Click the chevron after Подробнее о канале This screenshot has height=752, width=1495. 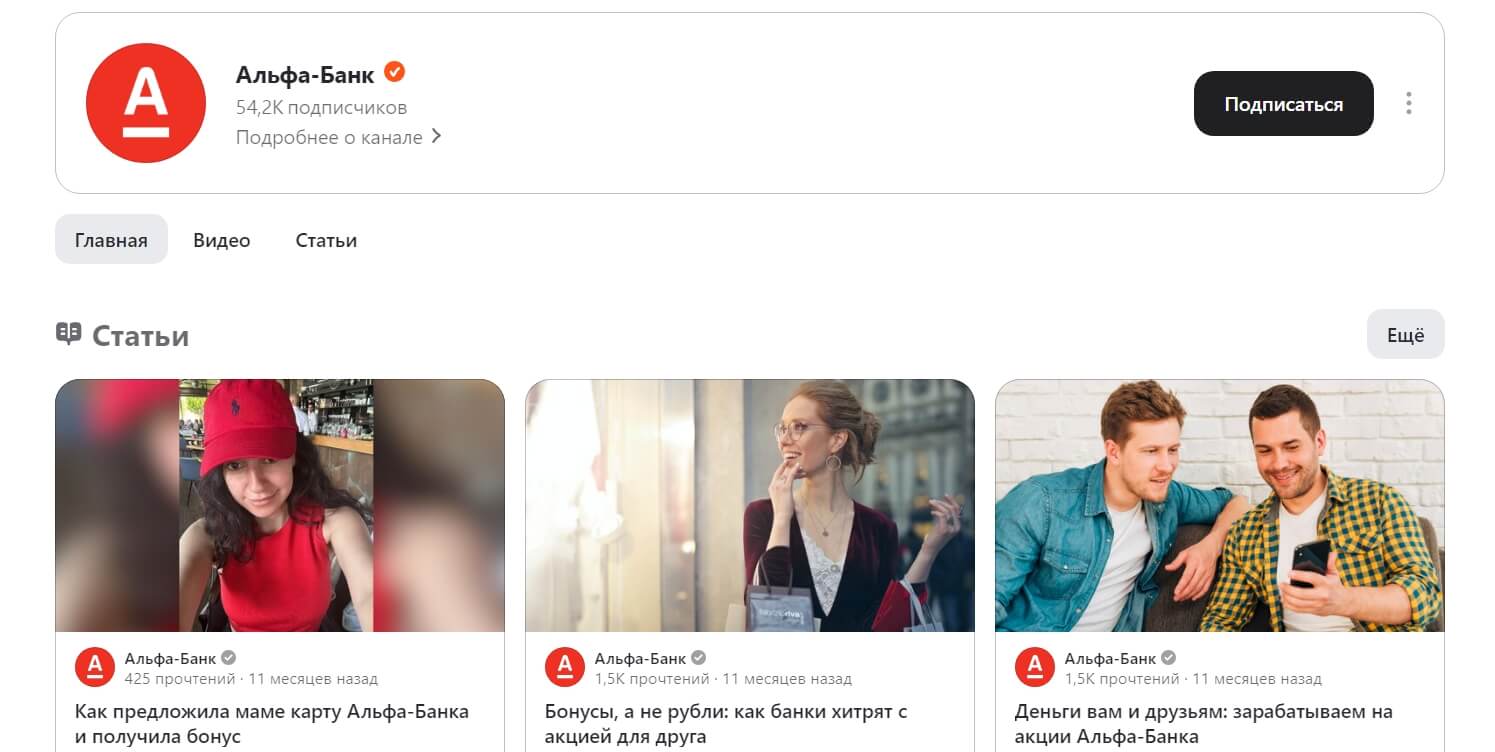click(x=436, y=136)
